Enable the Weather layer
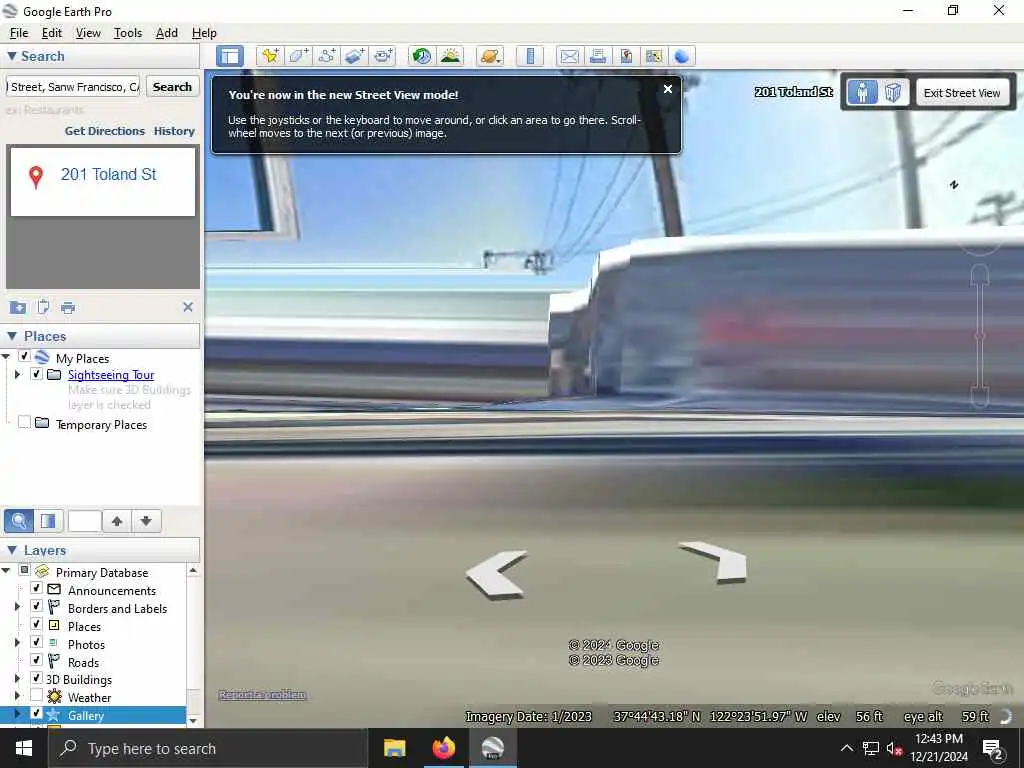This screenshot has width=1024, height=768. click(x=37, y=696)
